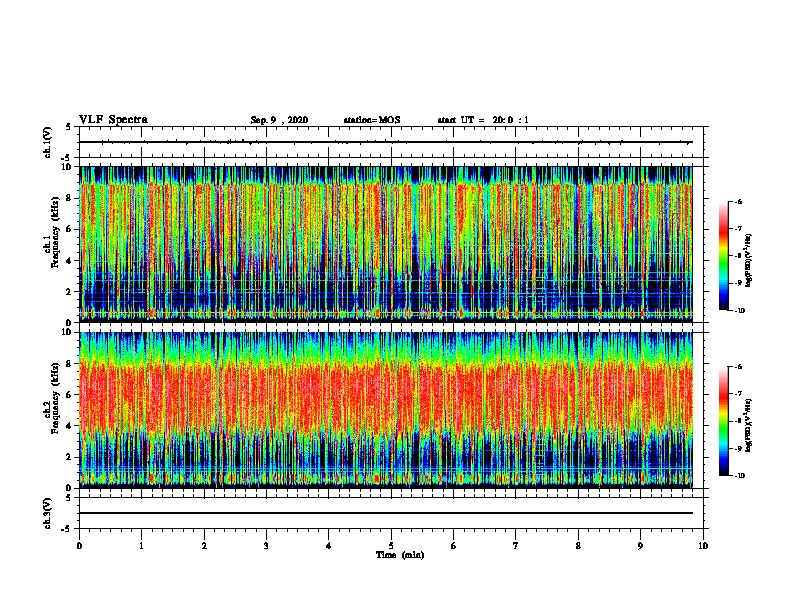
Task: Click time axis tick label "7"
Action: 516,545
